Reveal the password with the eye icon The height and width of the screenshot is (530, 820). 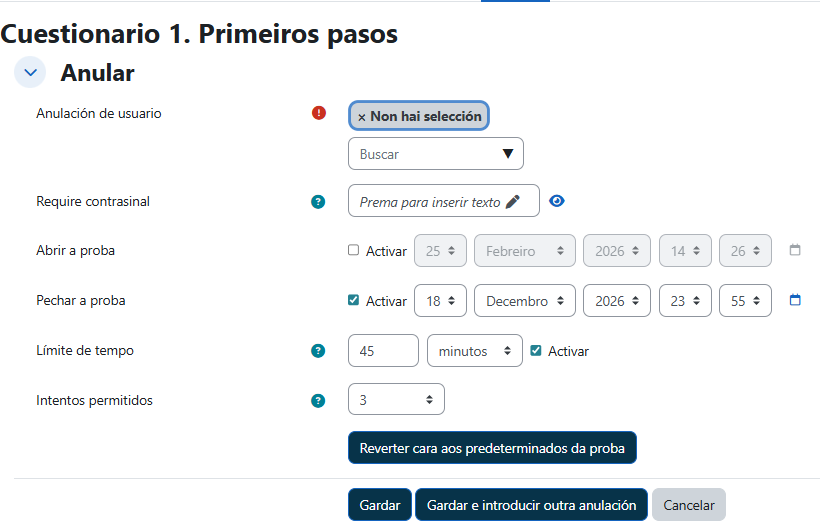pyautogui.click(x=557, y=201)
